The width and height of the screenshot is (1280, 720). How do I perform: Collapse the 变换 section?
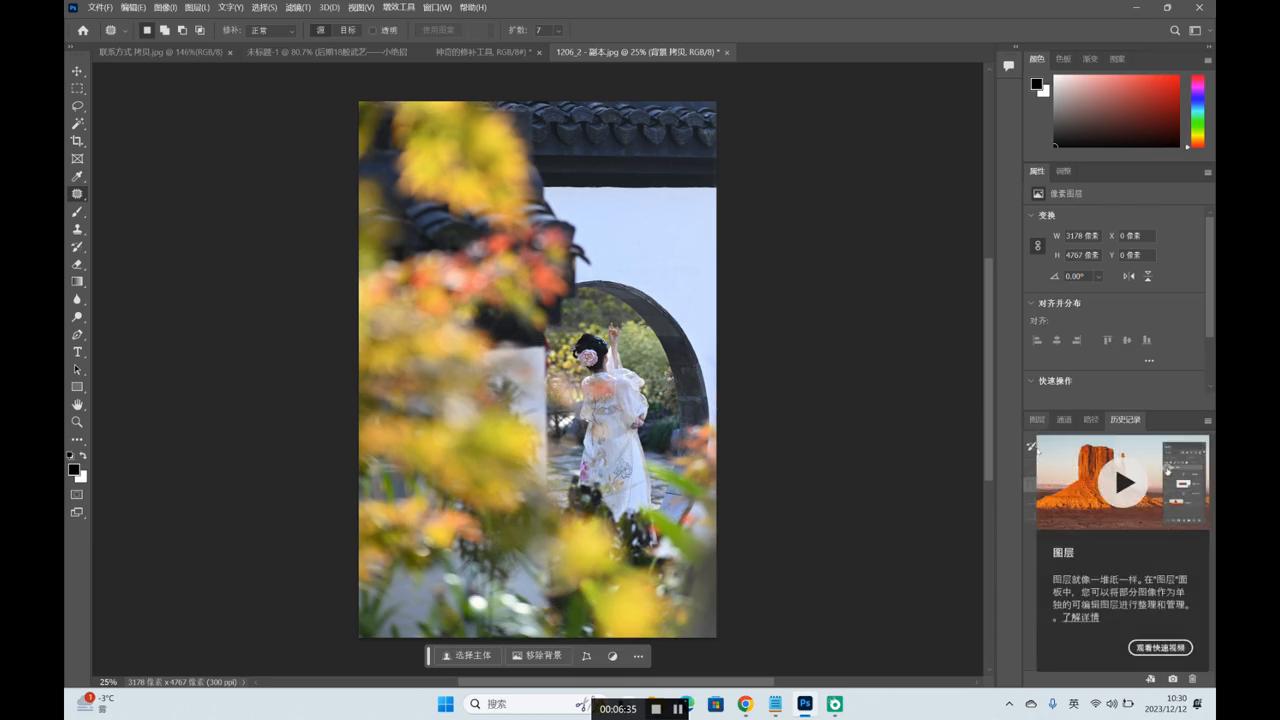[1031, 216]
